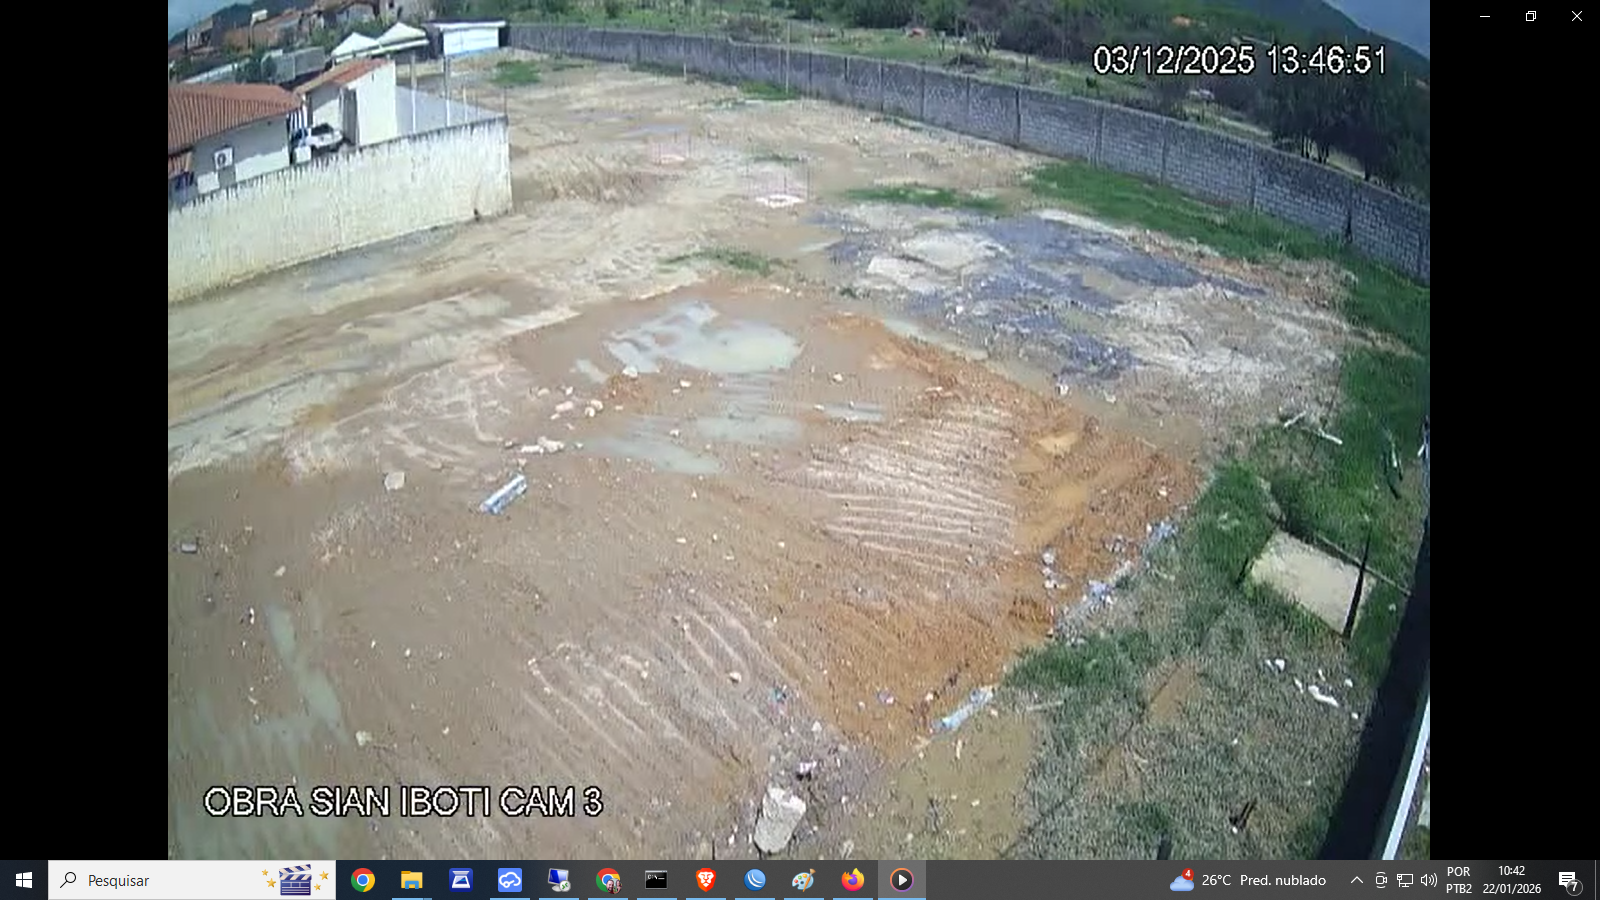
Task: Open the notification center with 7 alerts
Action: pos(1569,880)
